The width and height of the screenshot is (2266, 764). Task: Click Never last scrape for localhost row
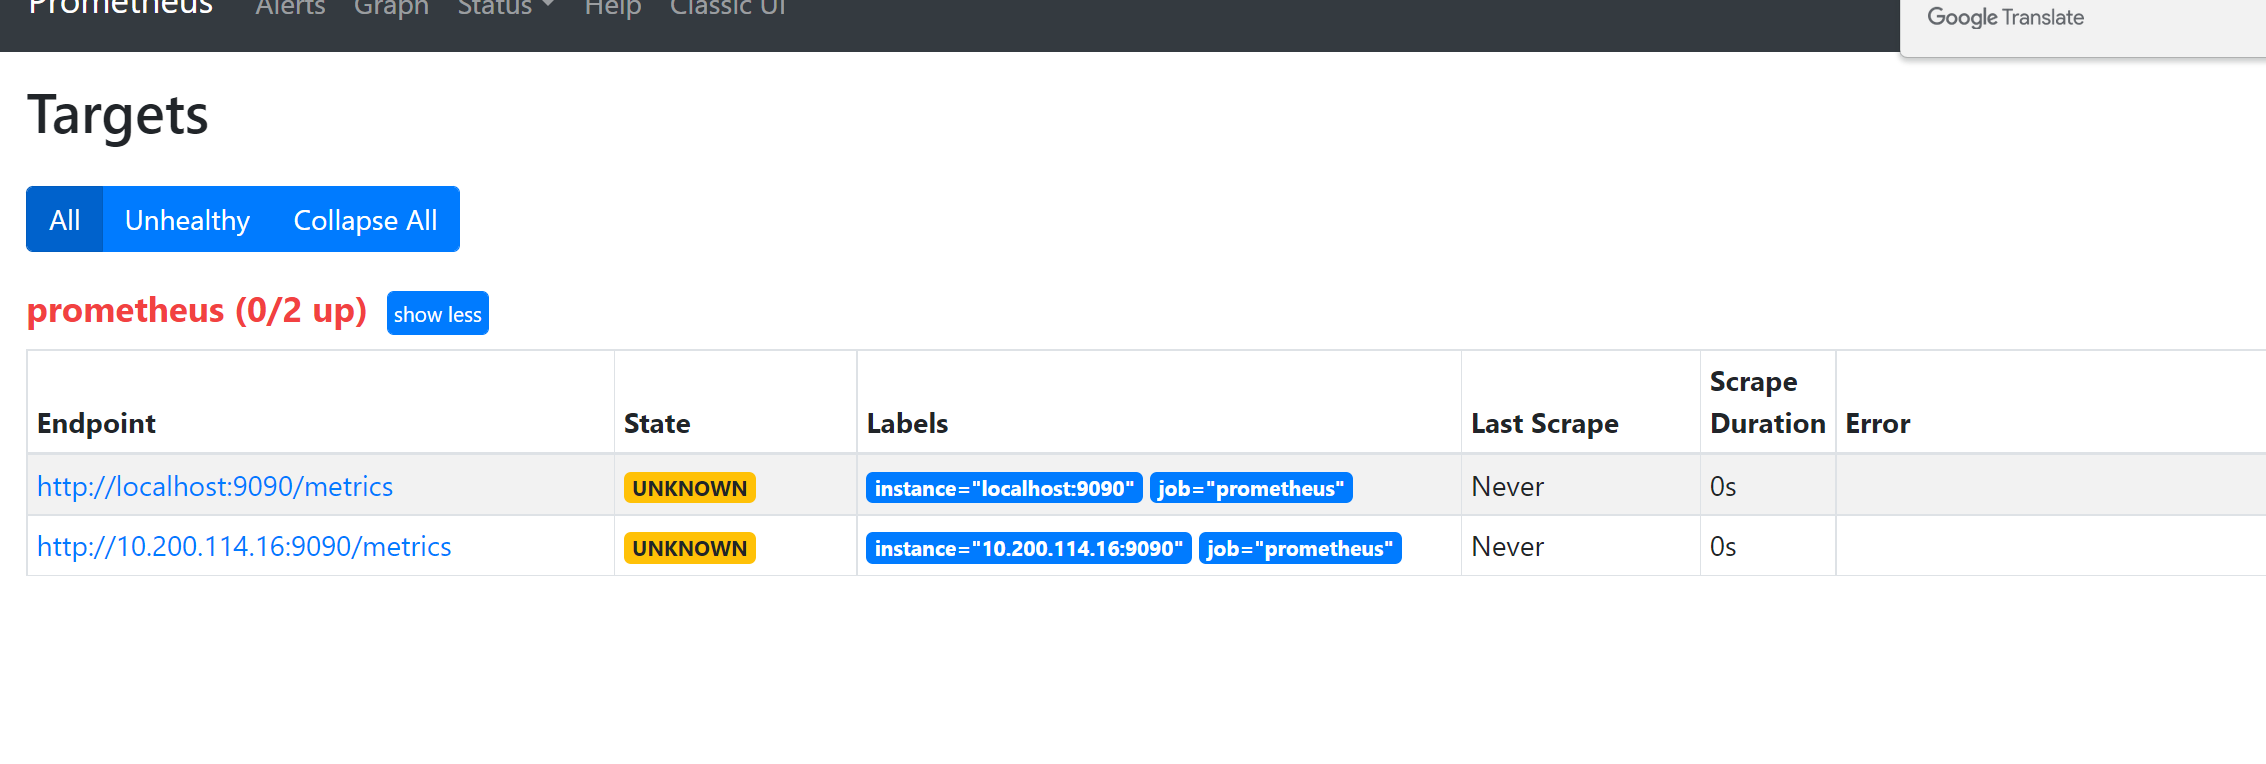(1508, 487)
